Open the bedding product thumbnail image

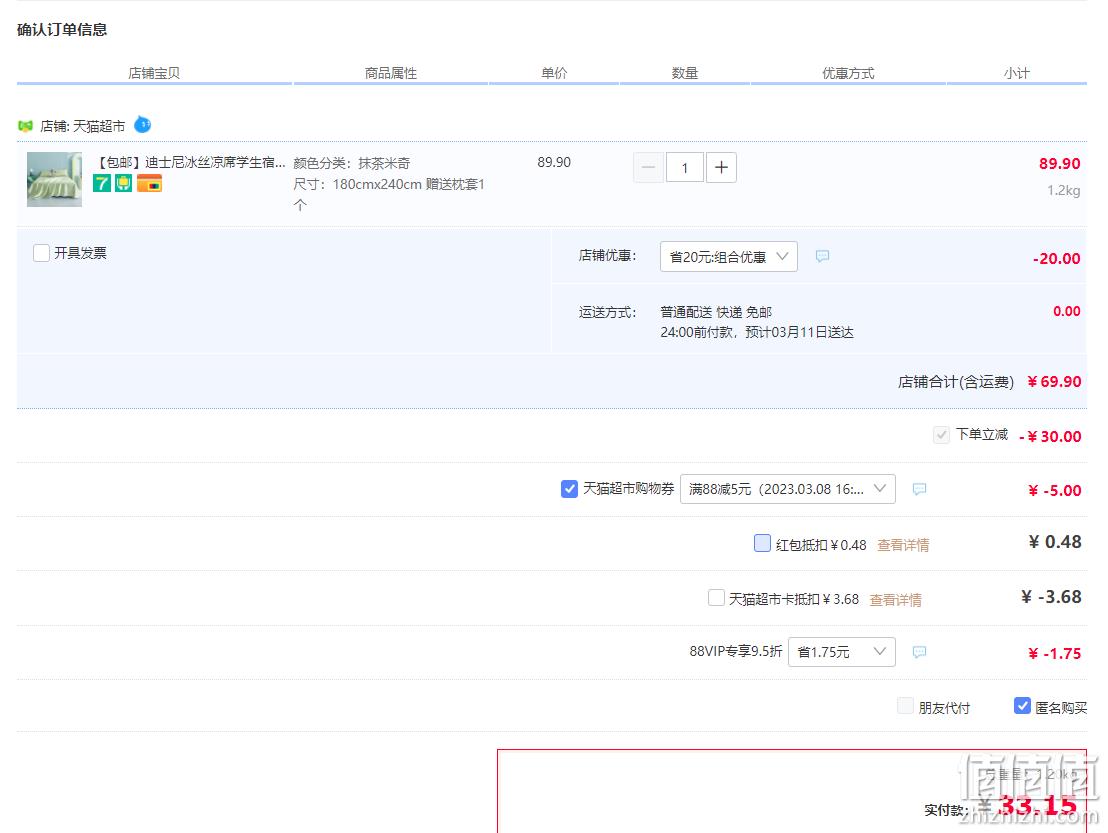[x=54, y=179]
